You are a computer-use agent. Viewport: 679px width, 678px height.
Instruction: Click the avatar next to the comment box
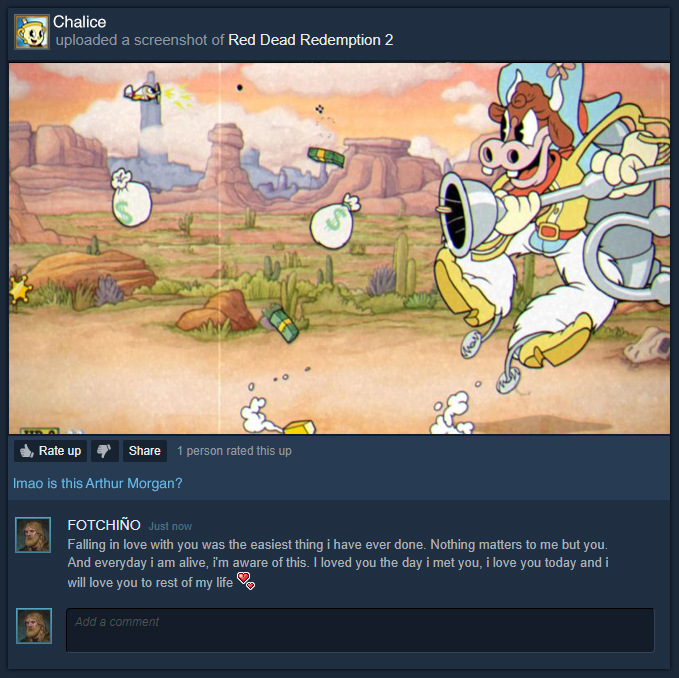pos(34,626)
